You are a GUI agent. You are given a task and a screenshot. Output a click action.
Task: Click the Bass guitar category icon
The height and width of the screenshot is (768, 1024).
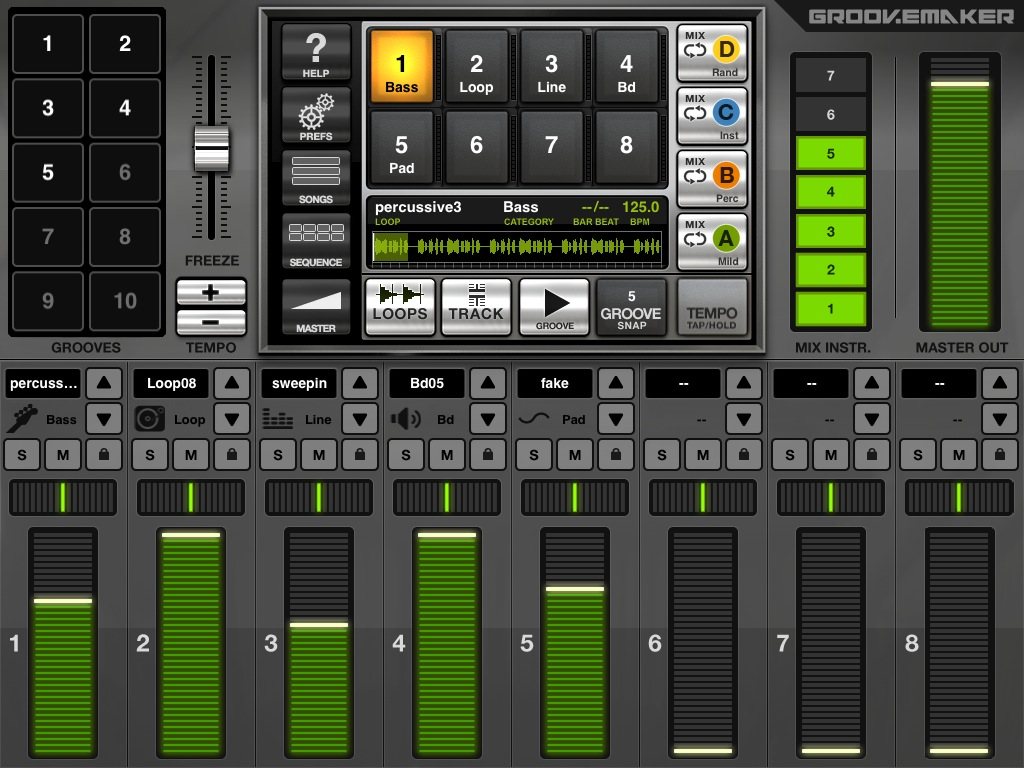(22, 419)
